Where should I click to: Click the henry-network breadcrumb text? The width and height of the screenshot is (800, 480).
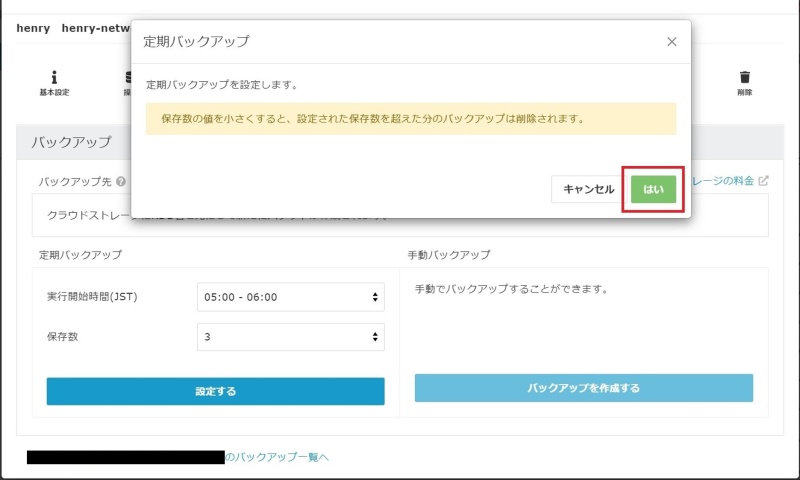click(x=95, y=28)
